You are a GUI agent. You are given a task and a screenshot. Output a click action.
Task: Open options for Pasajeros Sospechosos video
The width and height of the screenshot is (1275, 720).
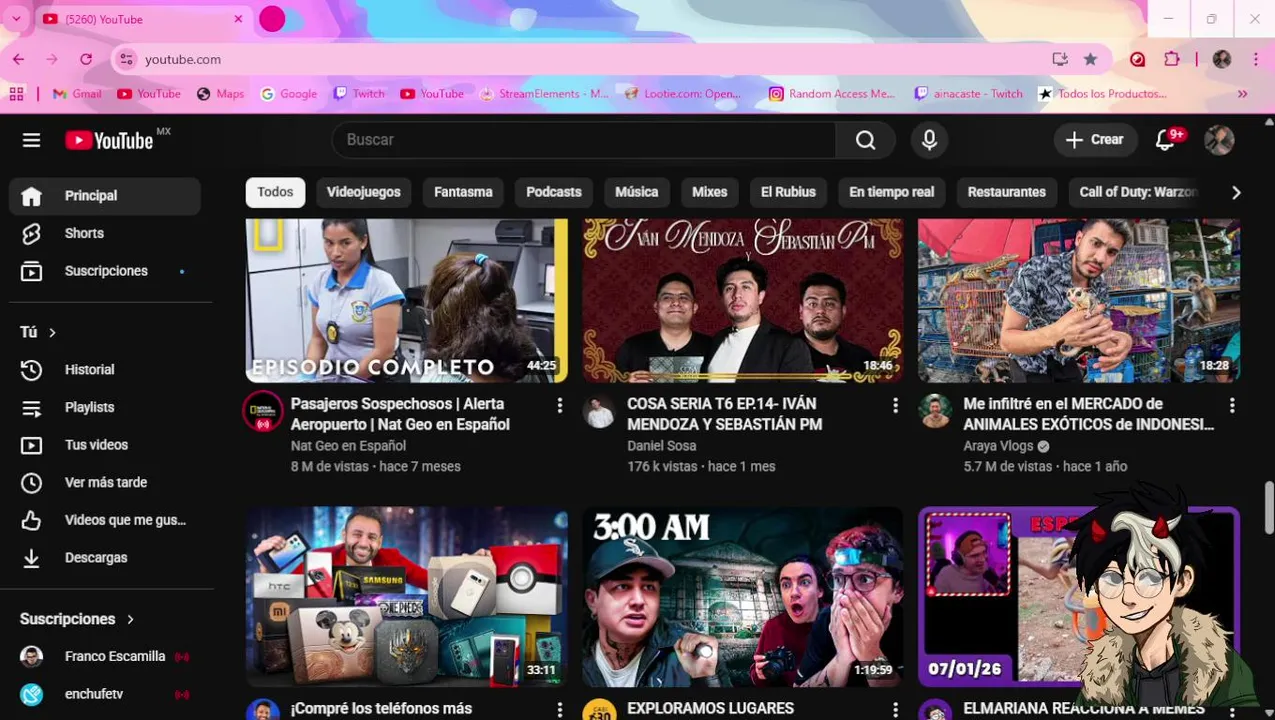(x=560, y=405)
